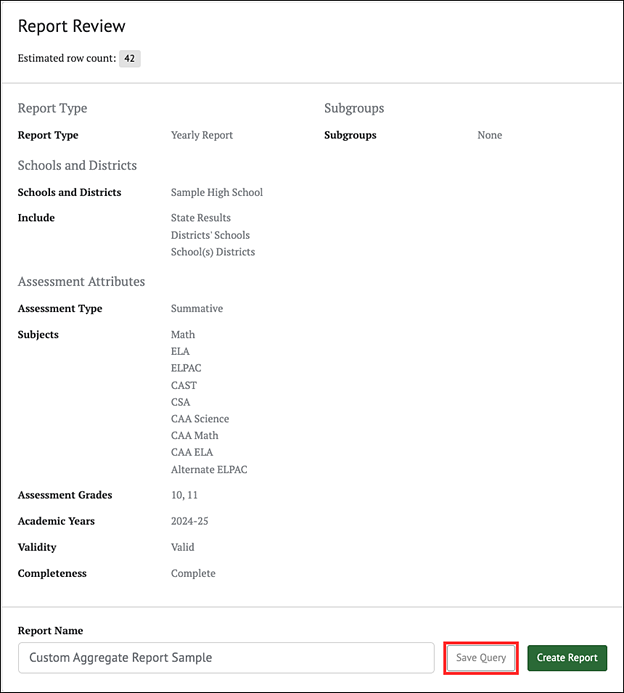The height and width of the screenshot is (693, 624).
Task: Click the Districts' Schools include item
Action: click(x=210, y=235)
